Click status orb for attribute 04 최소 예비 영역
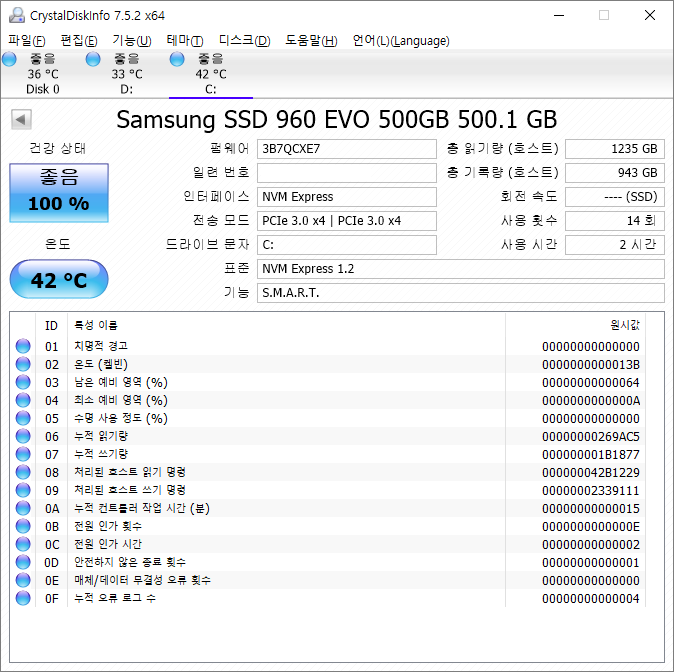Screen dimensions: 674x672 (x=23, y=400)
